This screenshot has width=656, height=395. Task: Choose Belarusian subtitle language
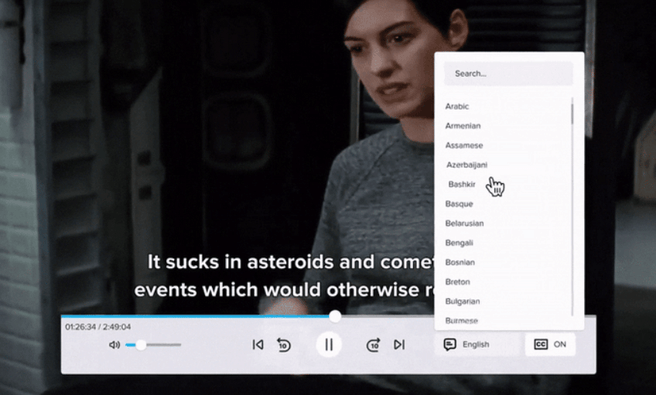point(464,223)
